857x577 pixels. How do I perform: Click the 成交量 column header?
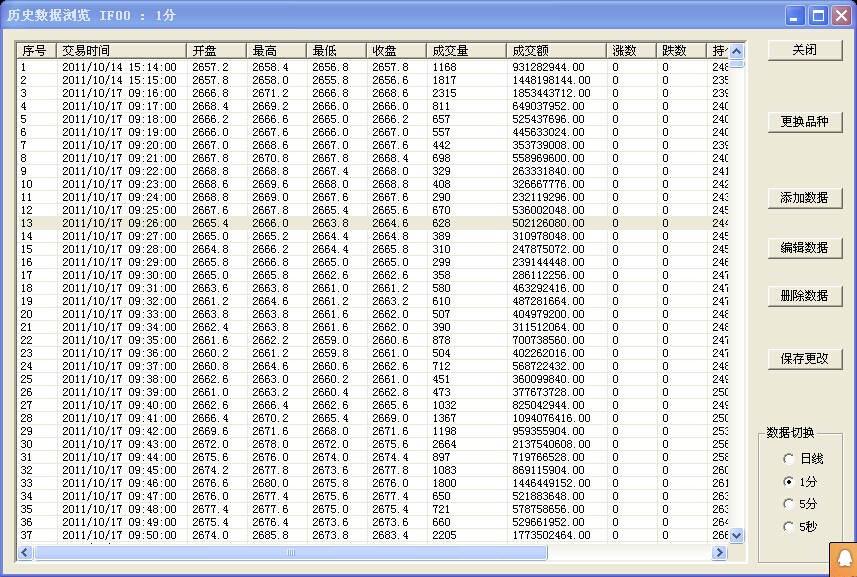coord(466,51)
